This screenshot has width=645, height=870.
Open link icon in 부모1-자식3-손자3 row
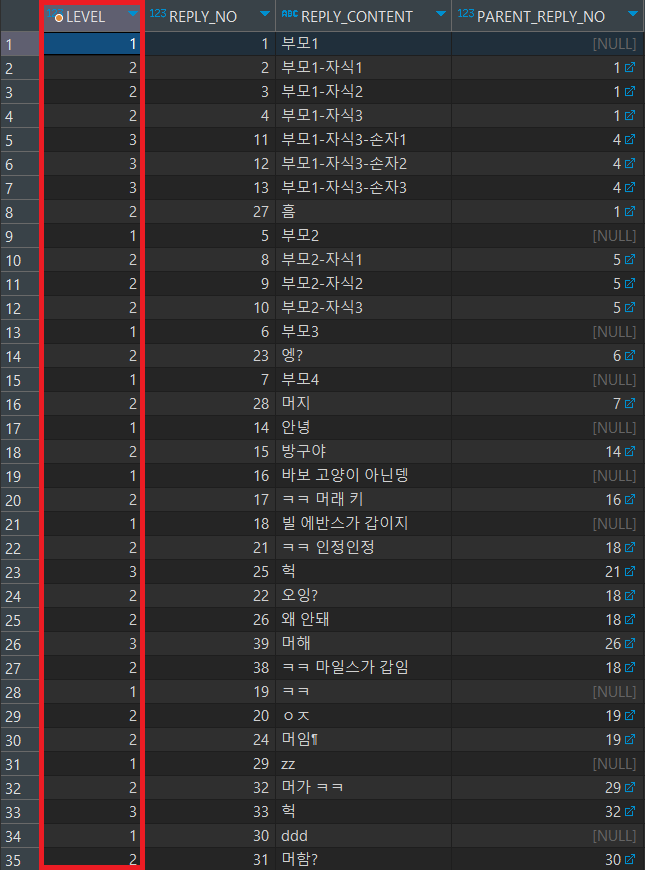pyautogui.click(x=629, y=187)
